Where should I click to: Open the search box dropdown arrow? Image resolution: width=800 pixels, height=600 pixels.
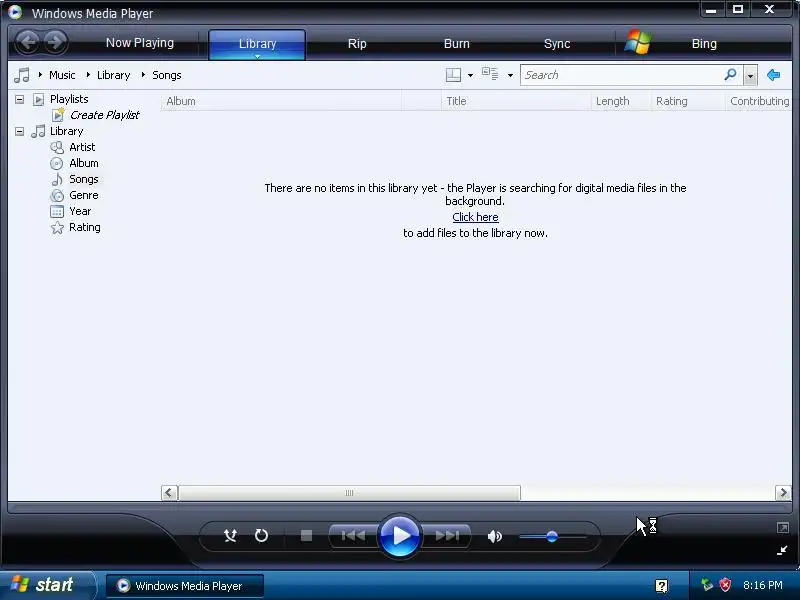(750, 76)
